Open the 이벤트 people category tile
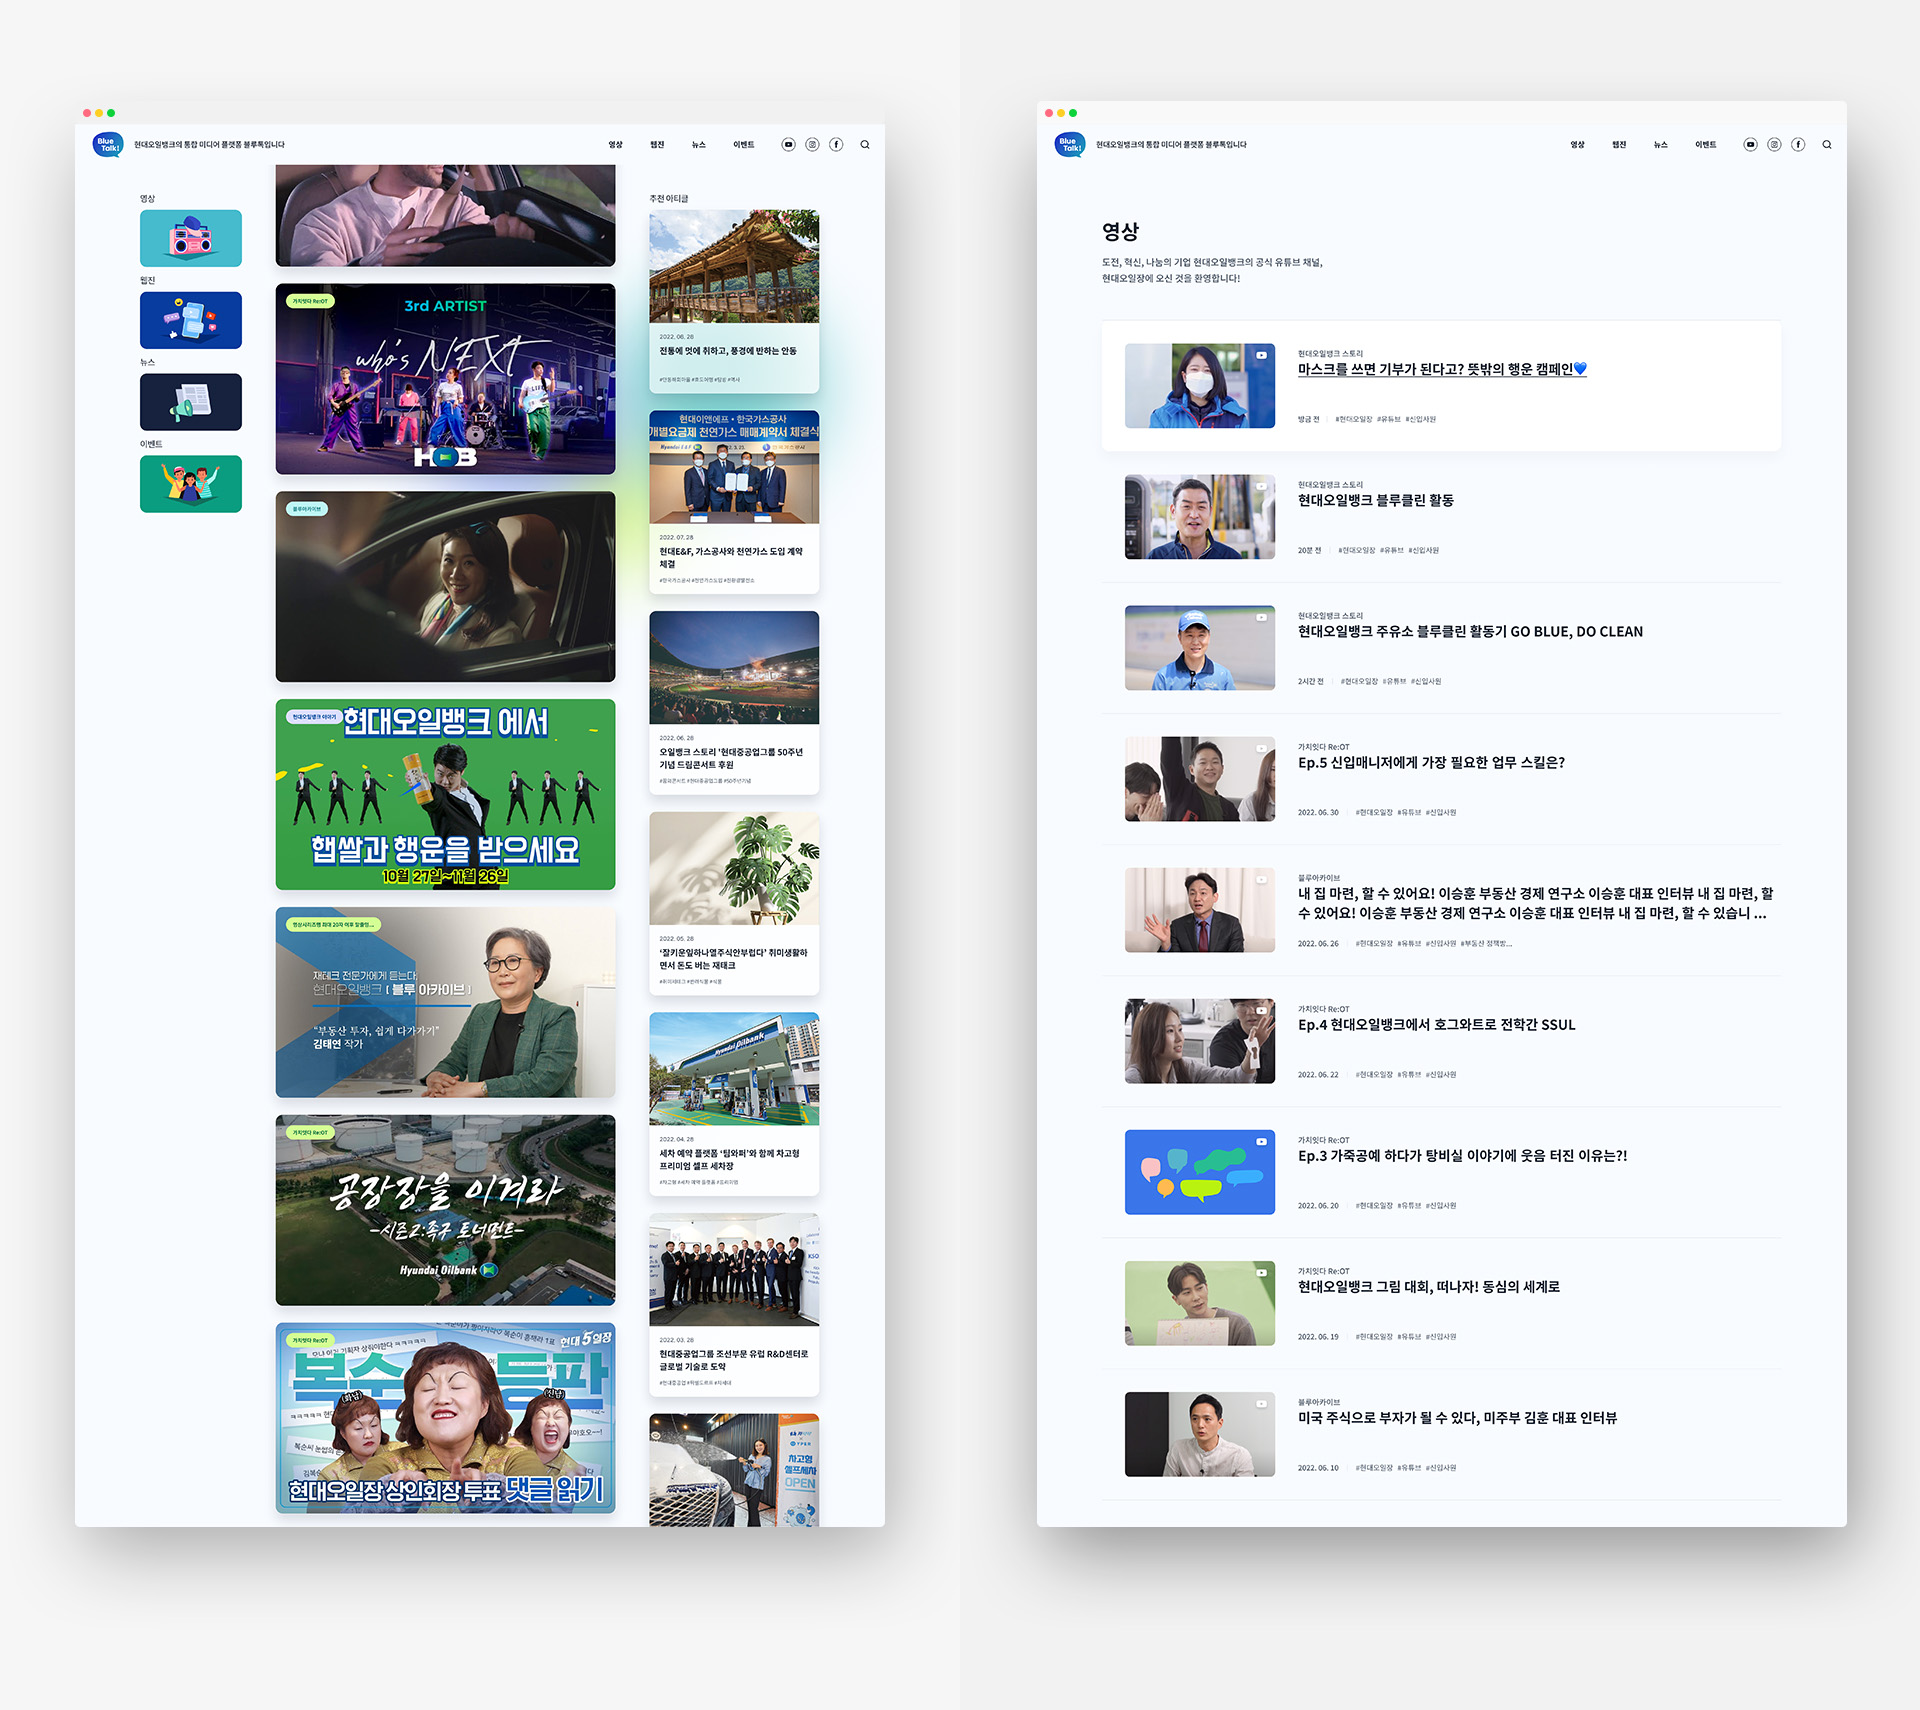Screen dimensions: 1920x1710 [191, 484]
